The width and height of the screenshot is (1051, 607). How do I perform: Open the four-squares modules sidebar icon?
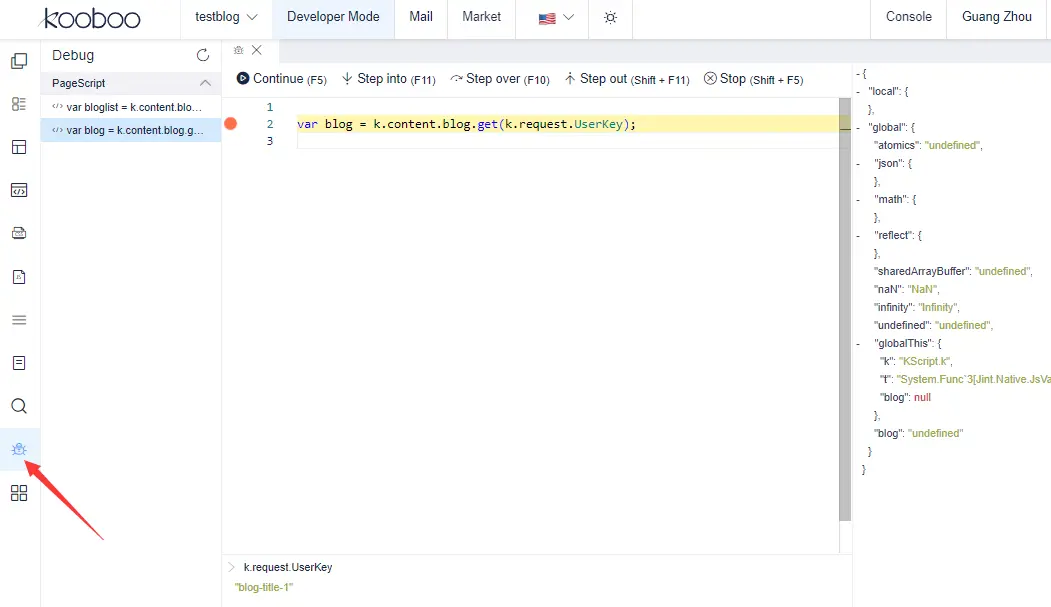click(19, 493)
